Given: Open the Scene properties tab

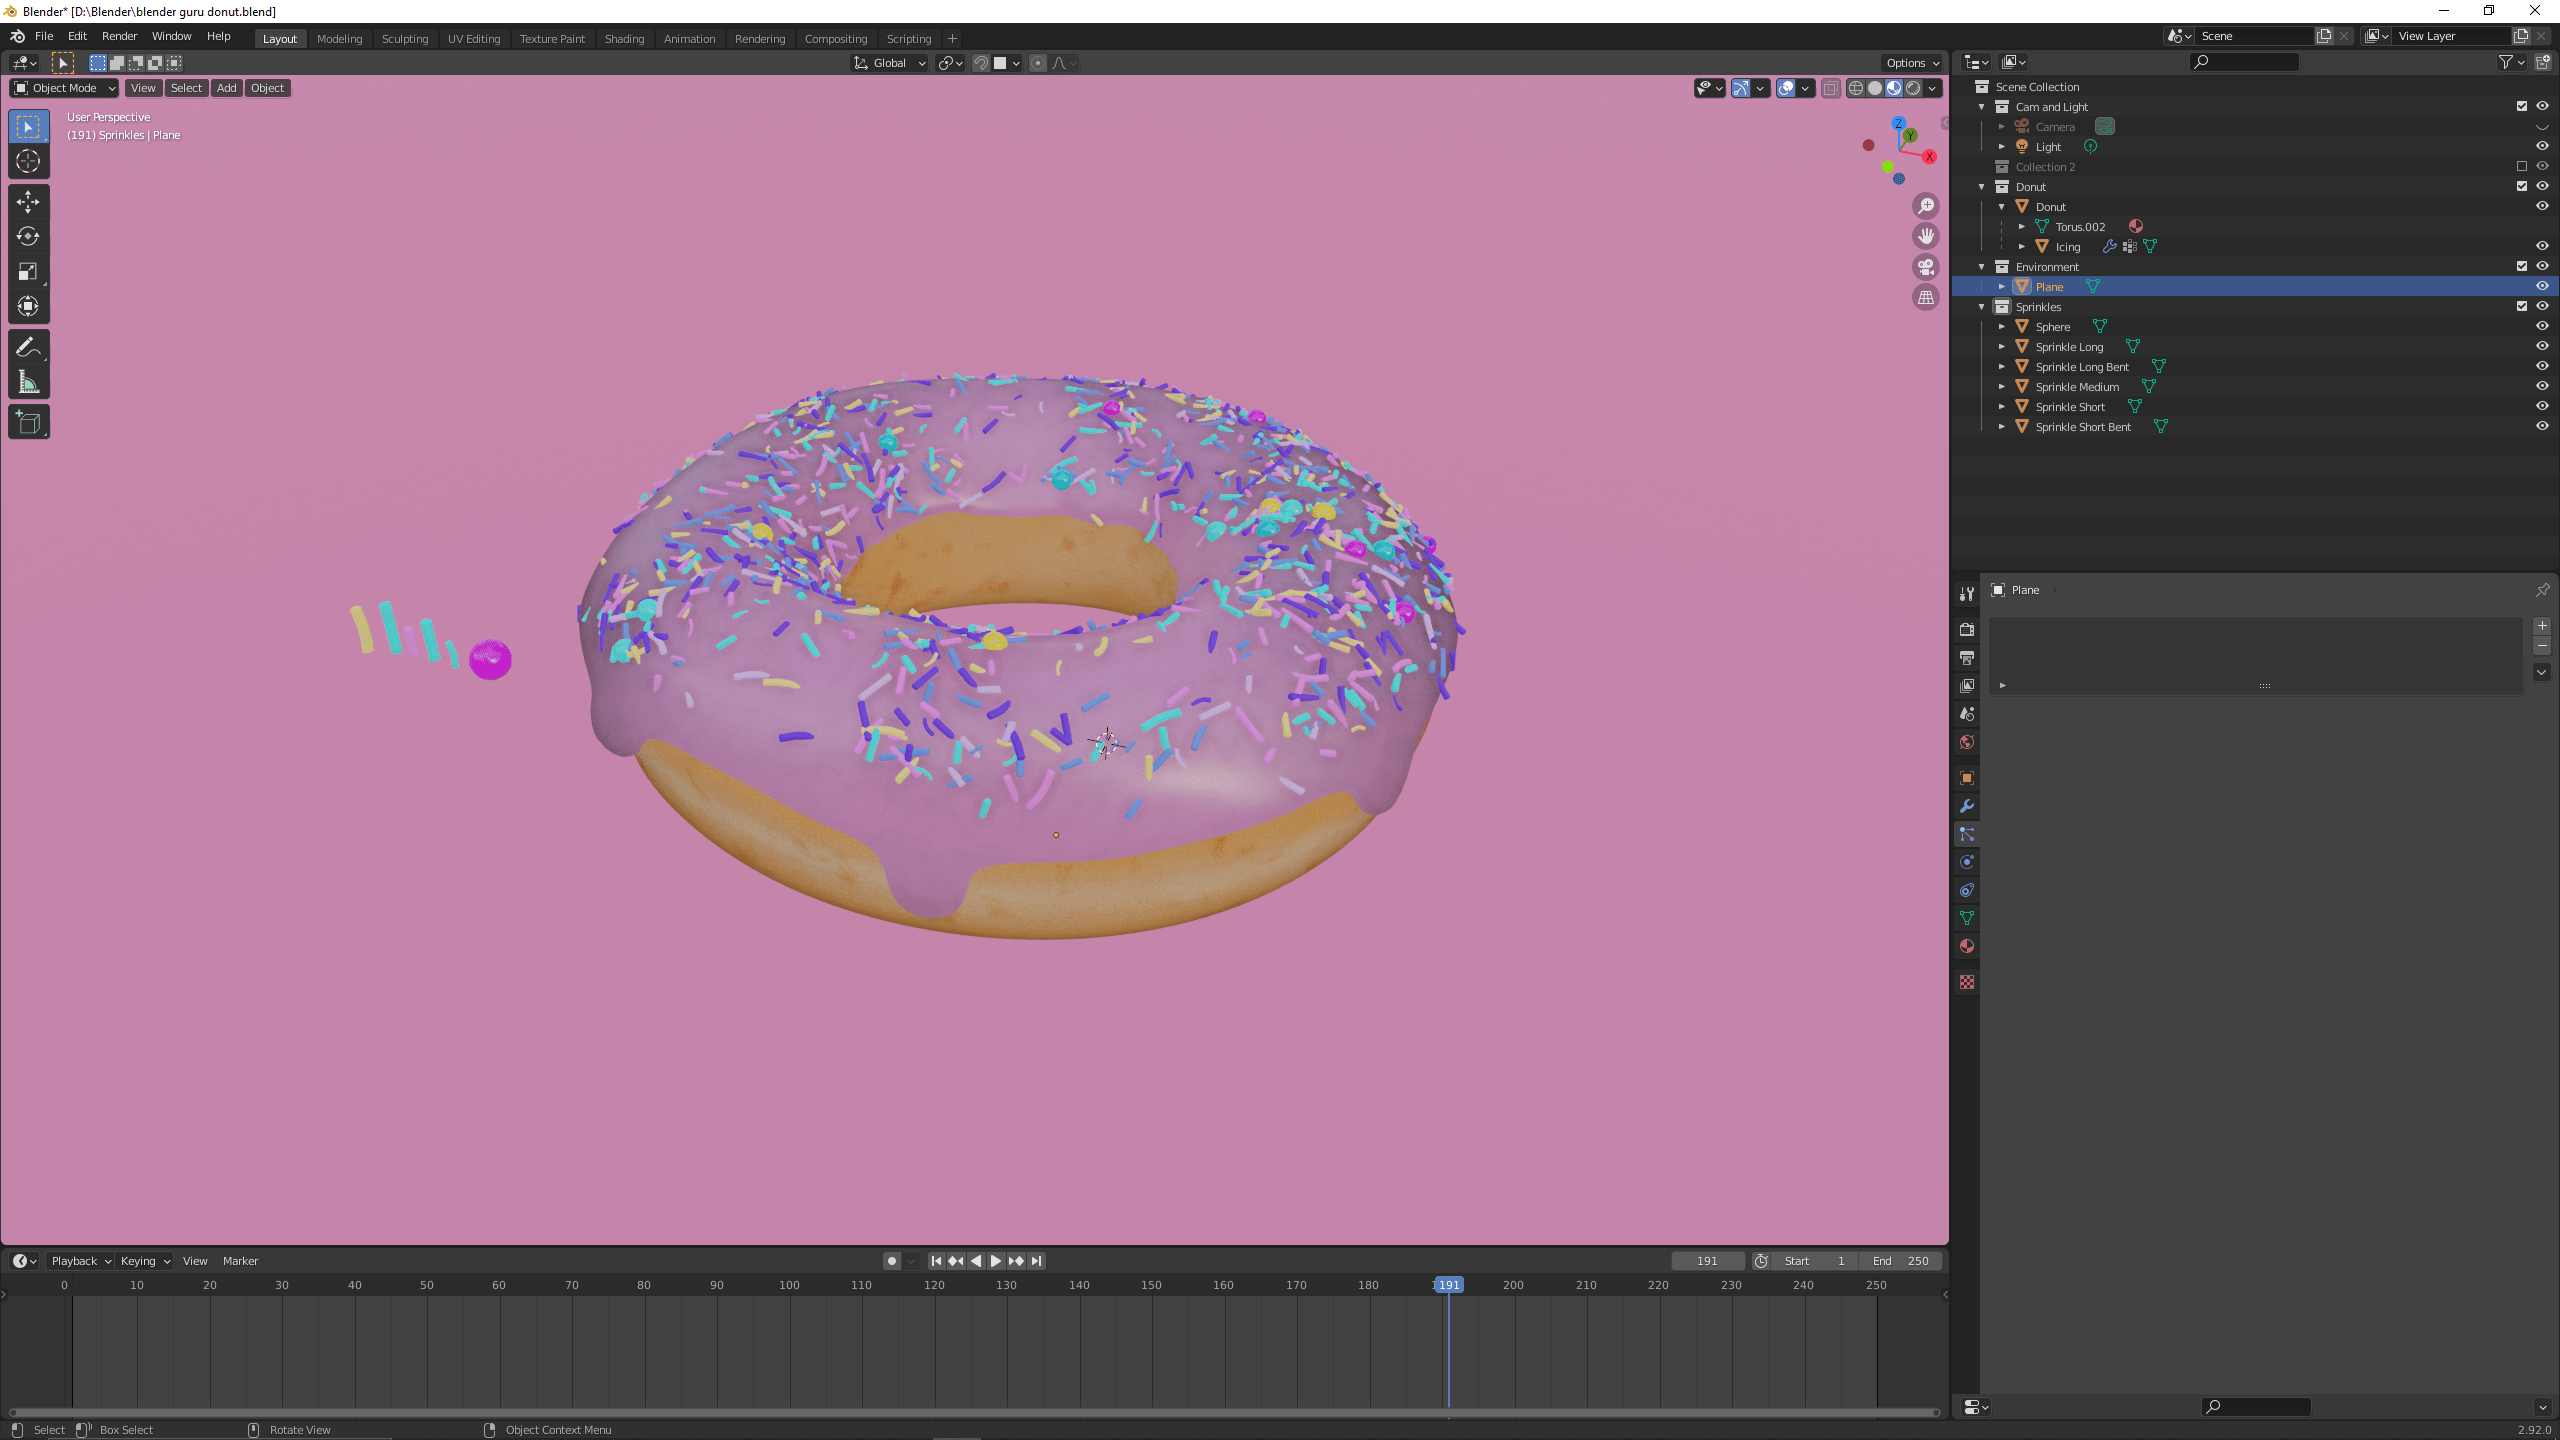Looking at the screenshot, I should pyautogui.click(x=1967, y=713).
